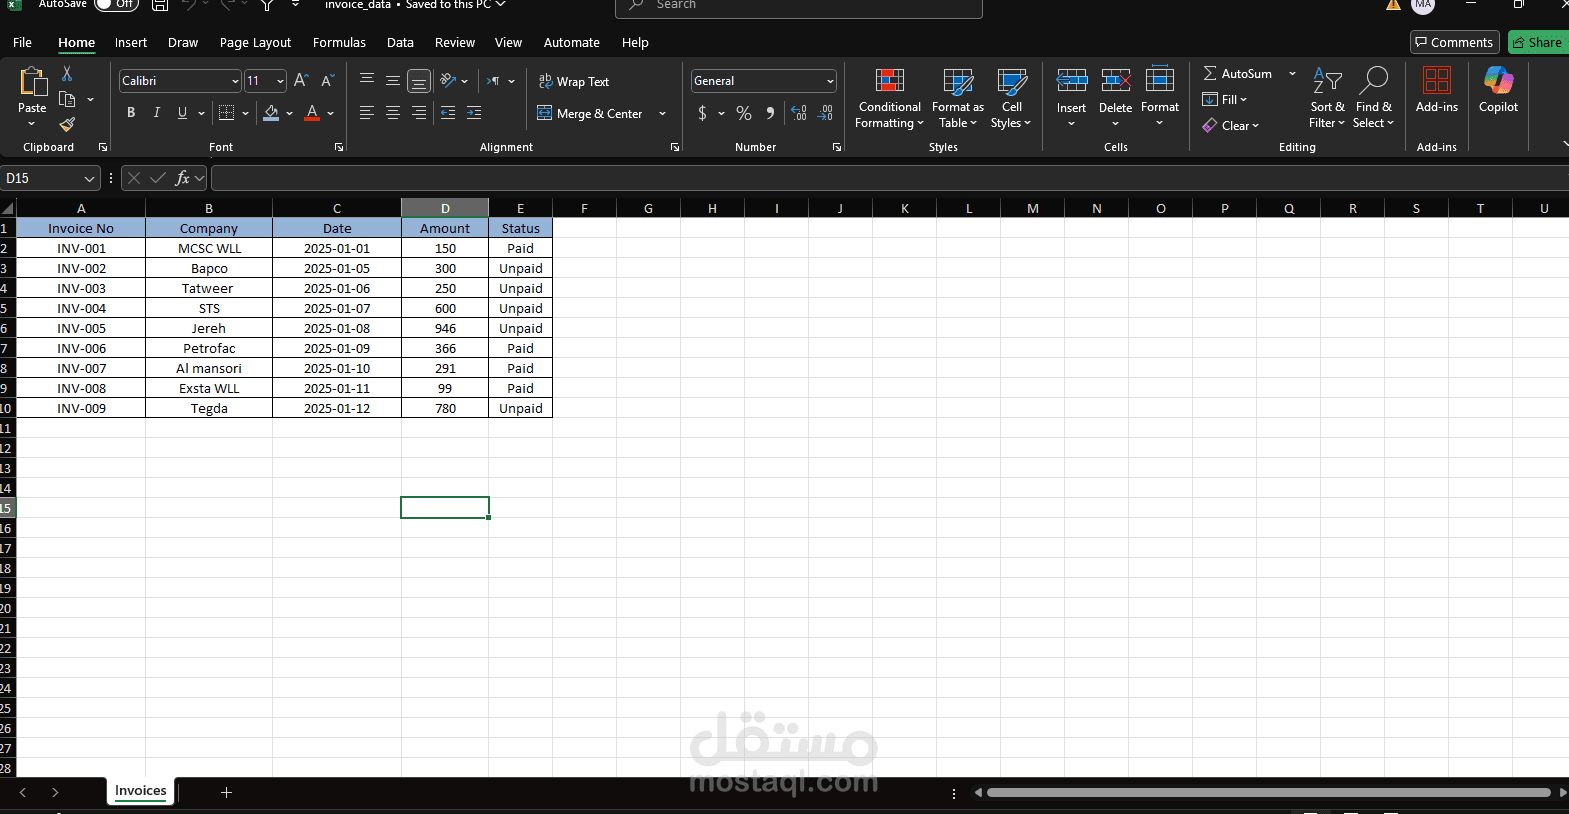Open the Fill dropdown

[1226, 99]
